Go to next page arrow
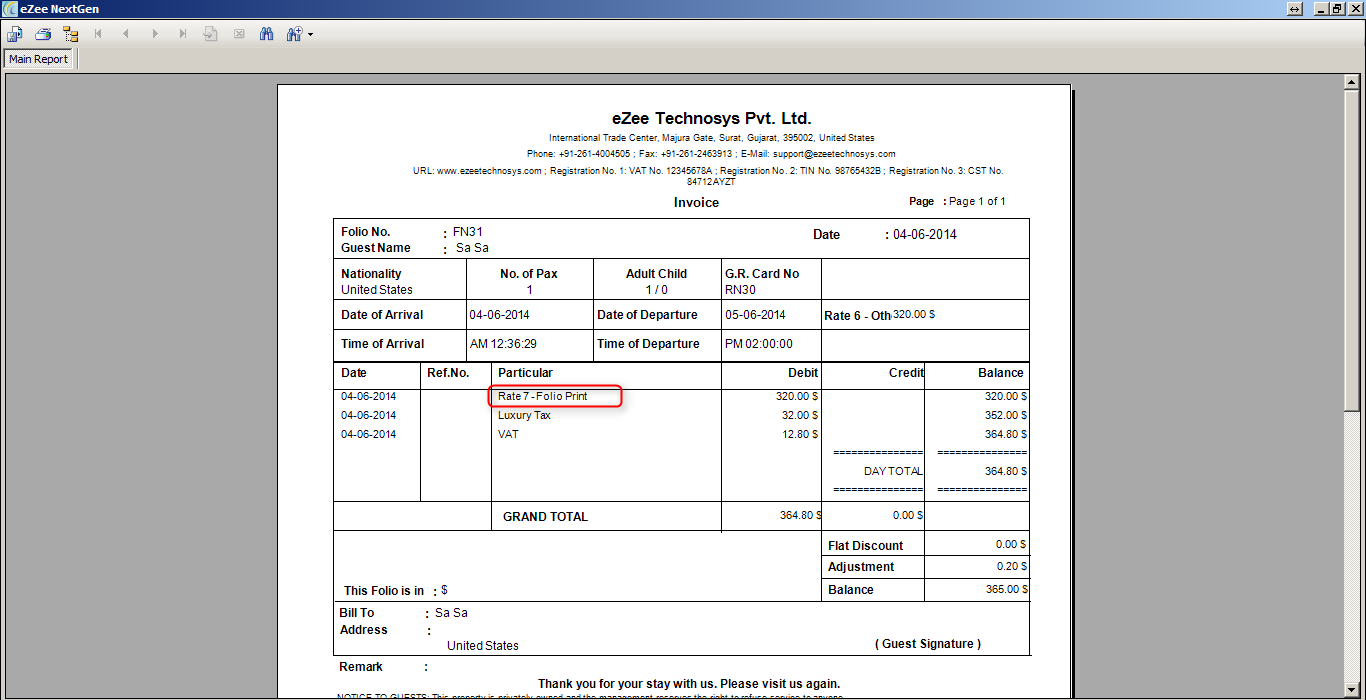Viewport: 1366px width, 700px height. tap(154, 34)
